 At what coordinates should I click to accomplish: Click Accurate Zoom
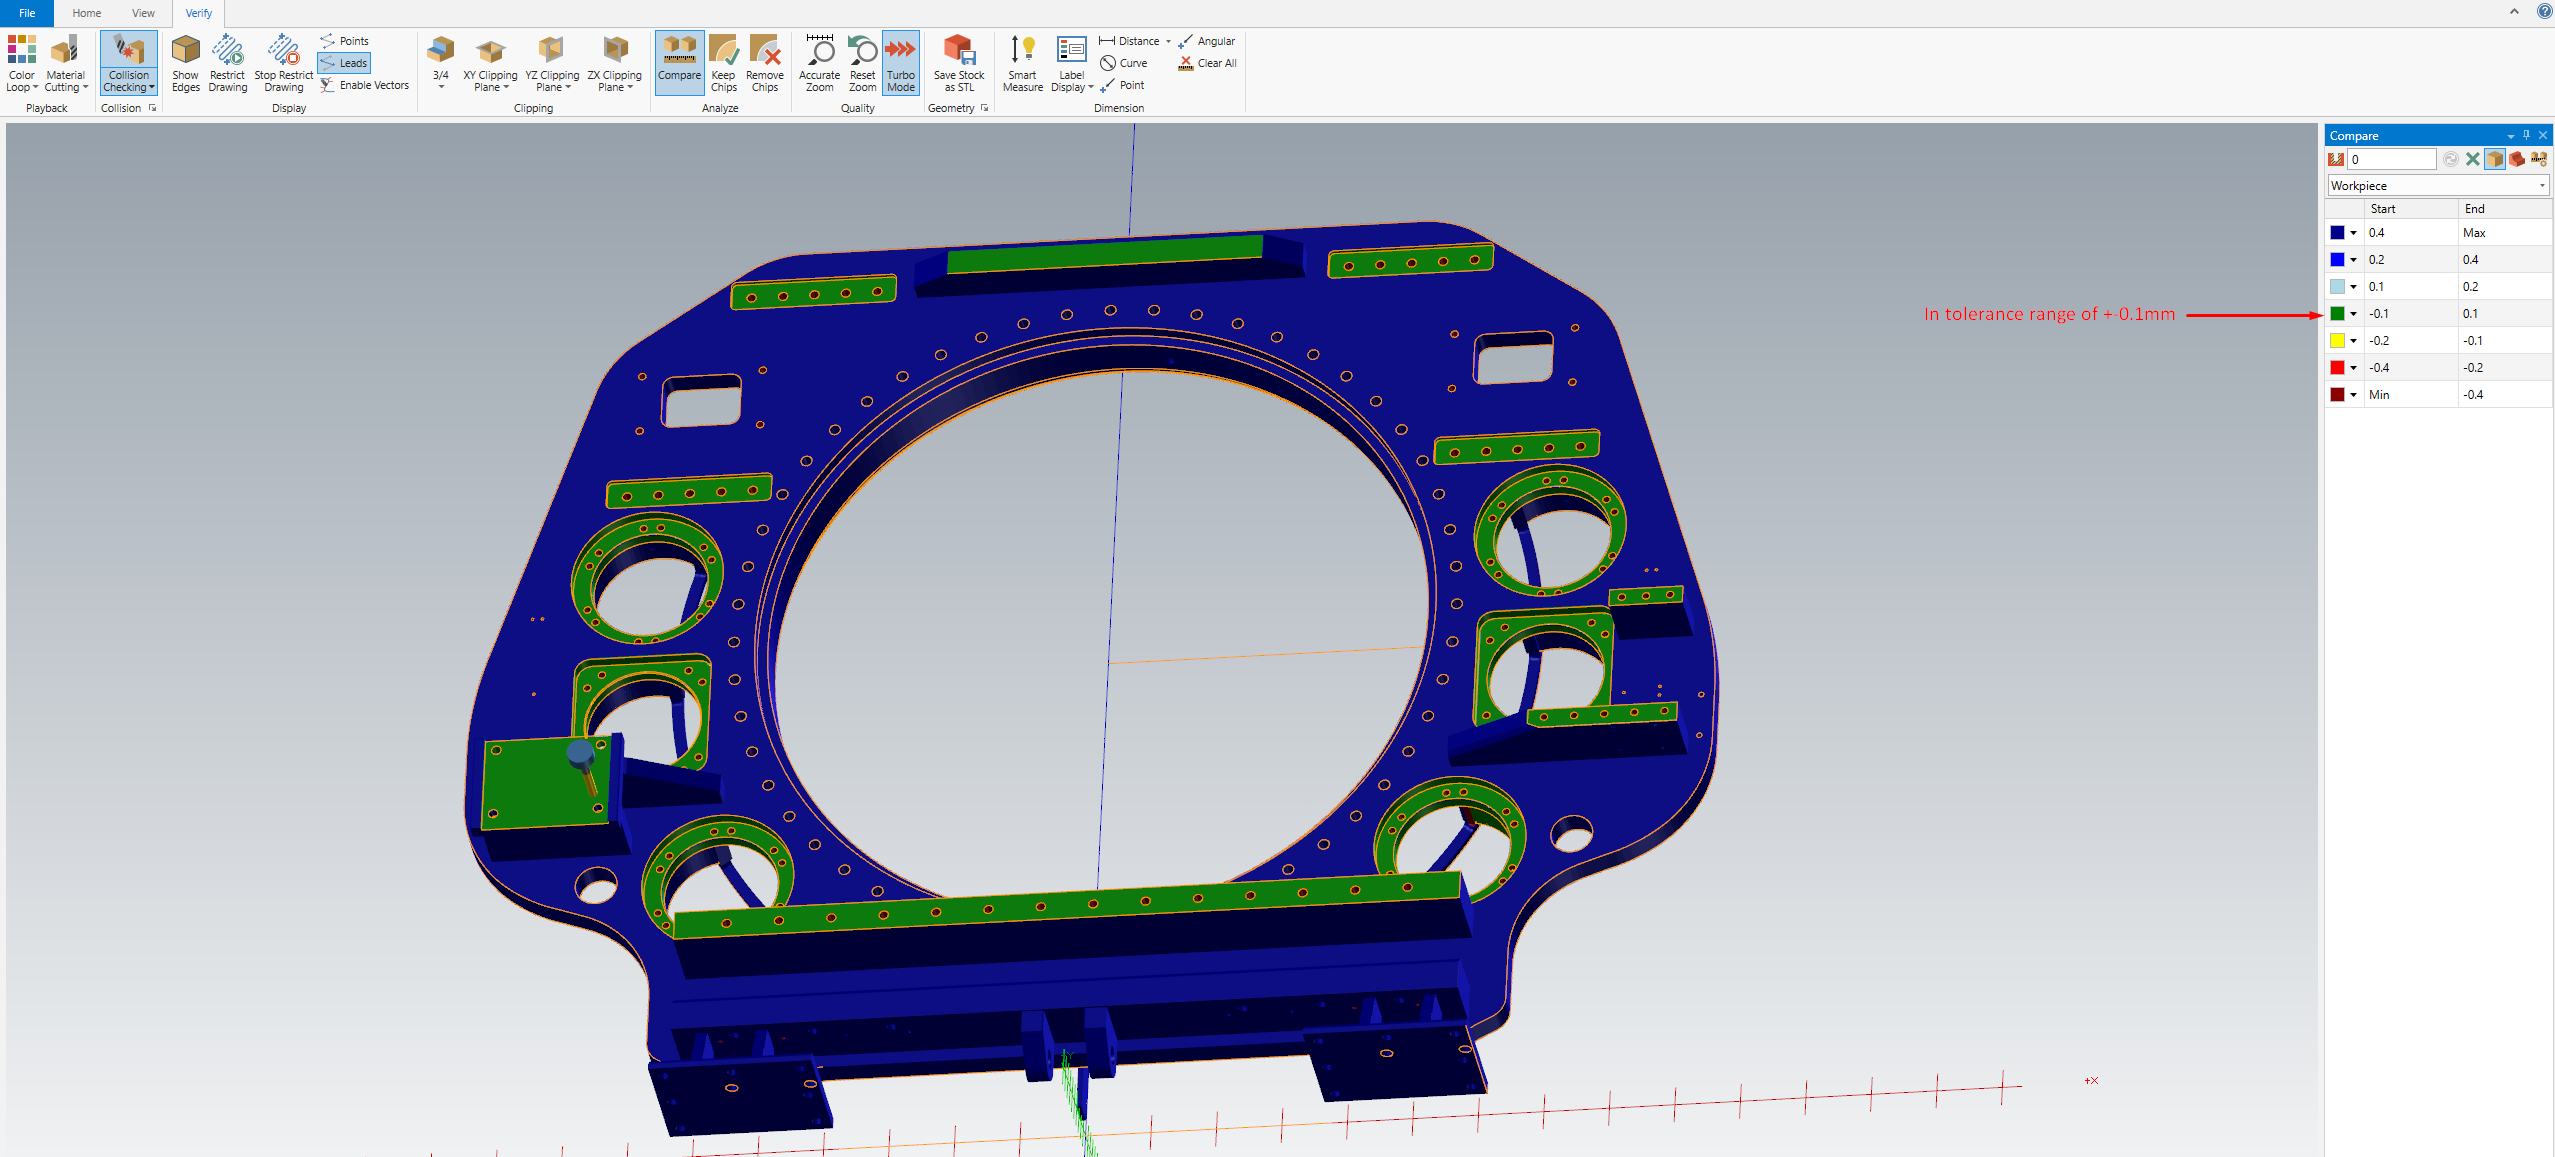coord(820,63)
